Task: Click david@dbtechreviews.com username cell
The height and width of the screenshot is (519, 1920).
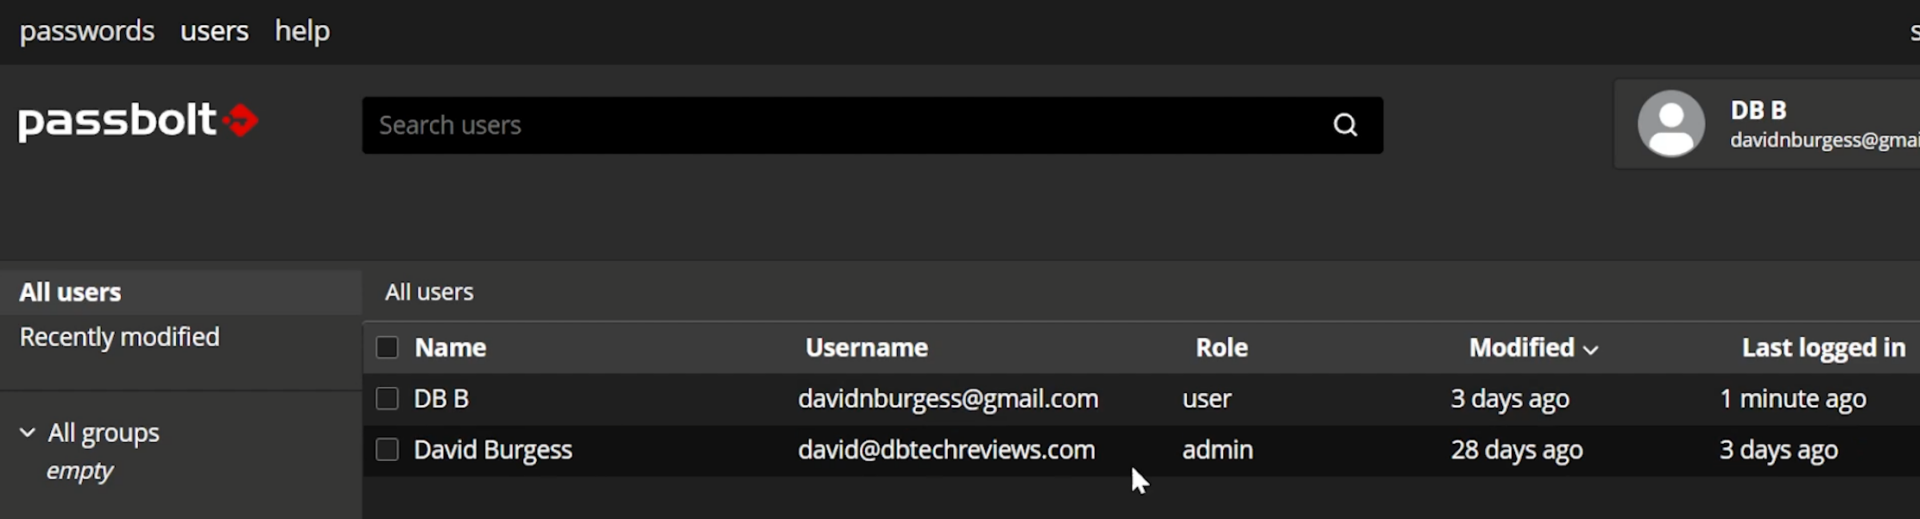Action: [x=946, y=450]
